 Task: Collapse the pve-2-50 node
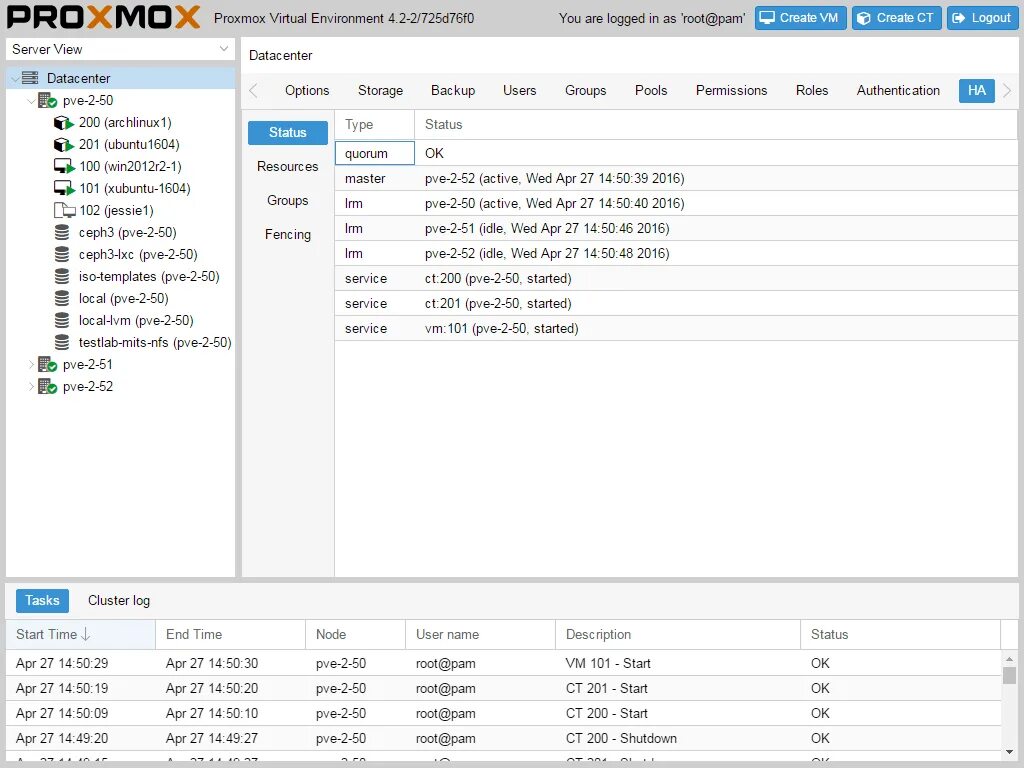click(x=31, y=101)
